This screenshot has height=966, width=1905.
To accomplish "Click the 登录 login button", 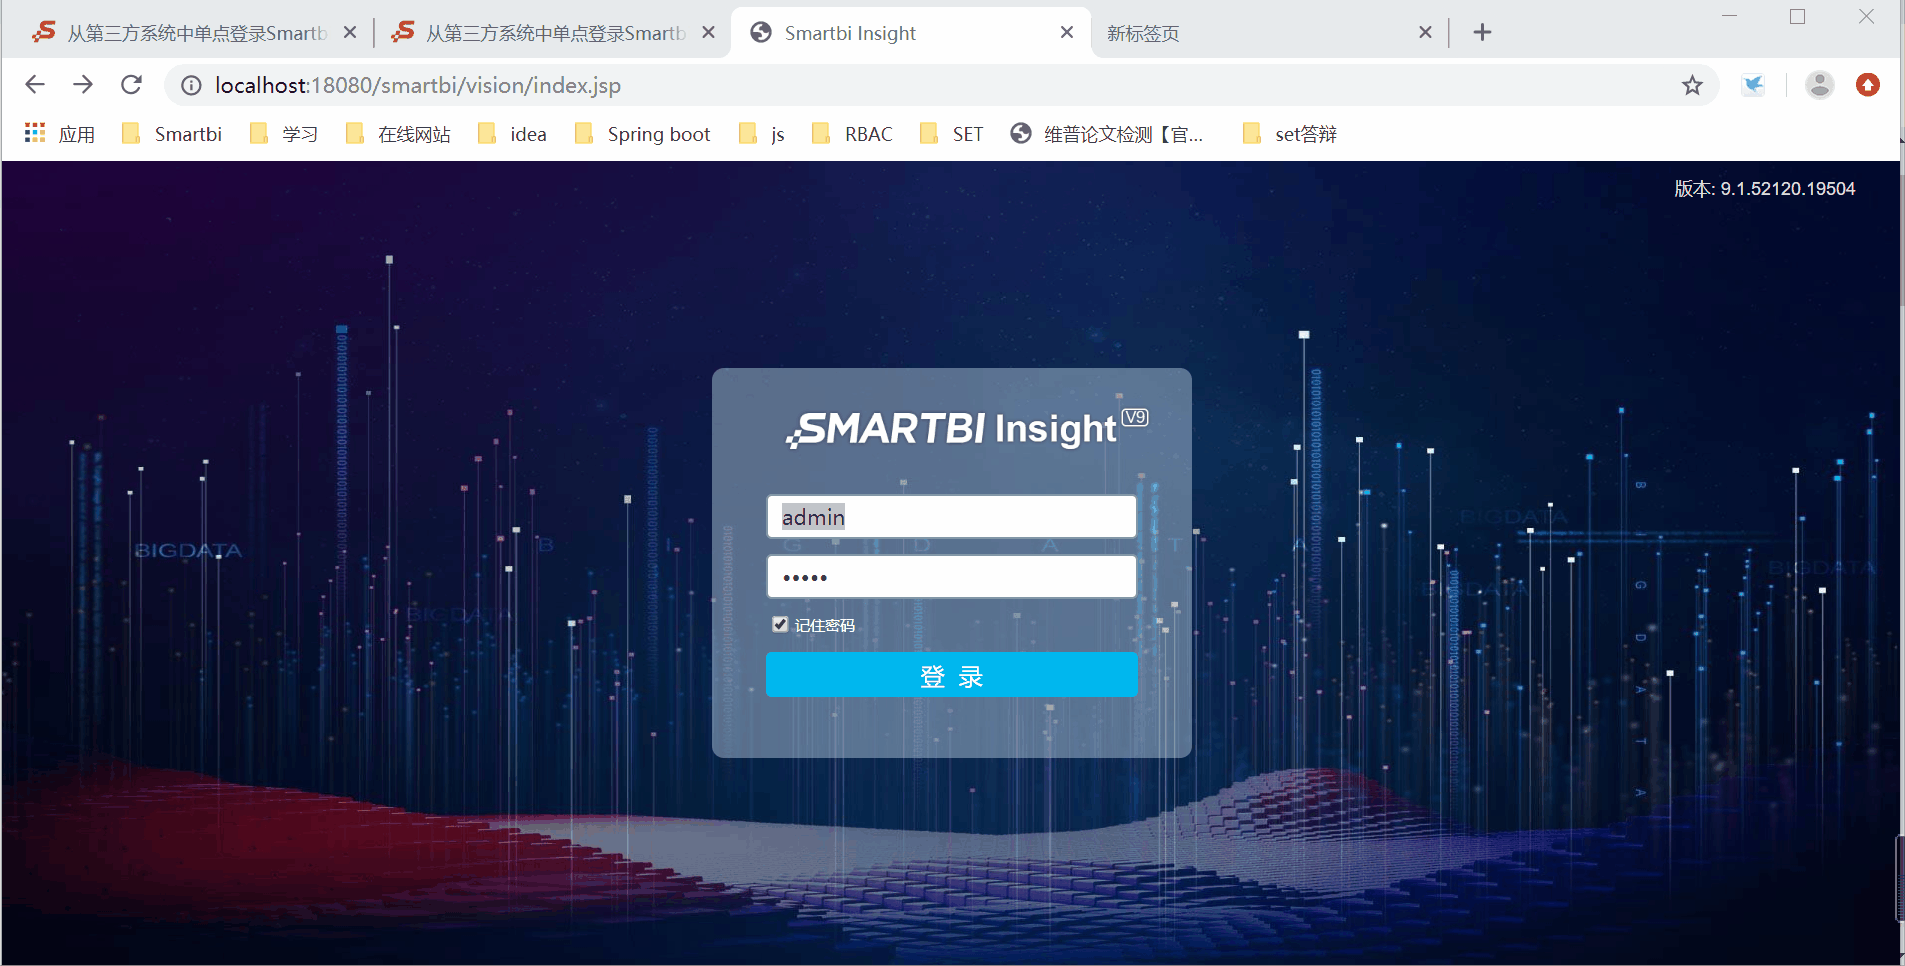I will 951,675.
